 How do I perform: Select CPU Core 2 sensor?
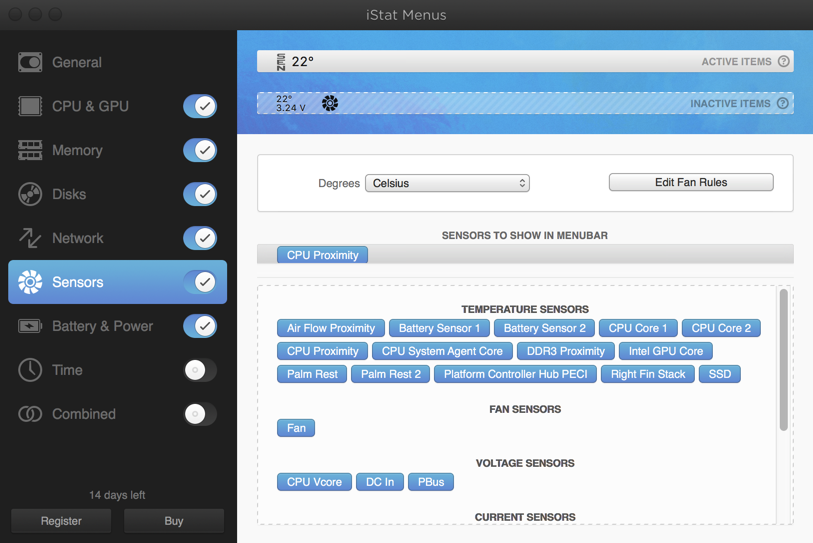point(721,328)
